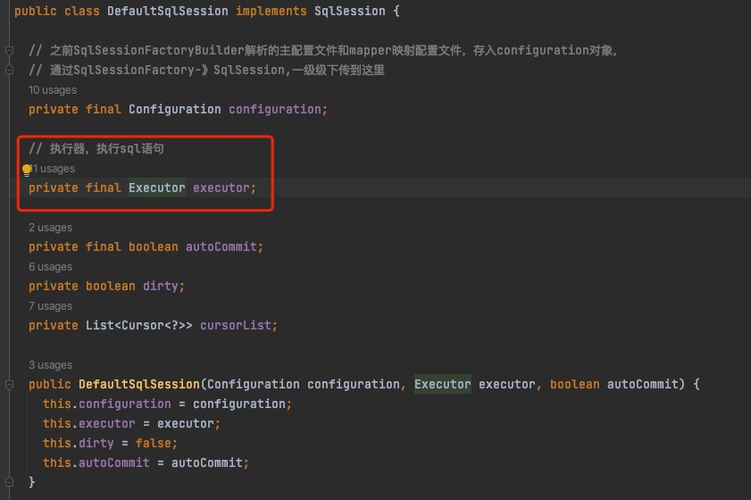Click the DefaultSqlSession constructor name
This screenshot has height=500, width=751.
(x=139, y=384)
